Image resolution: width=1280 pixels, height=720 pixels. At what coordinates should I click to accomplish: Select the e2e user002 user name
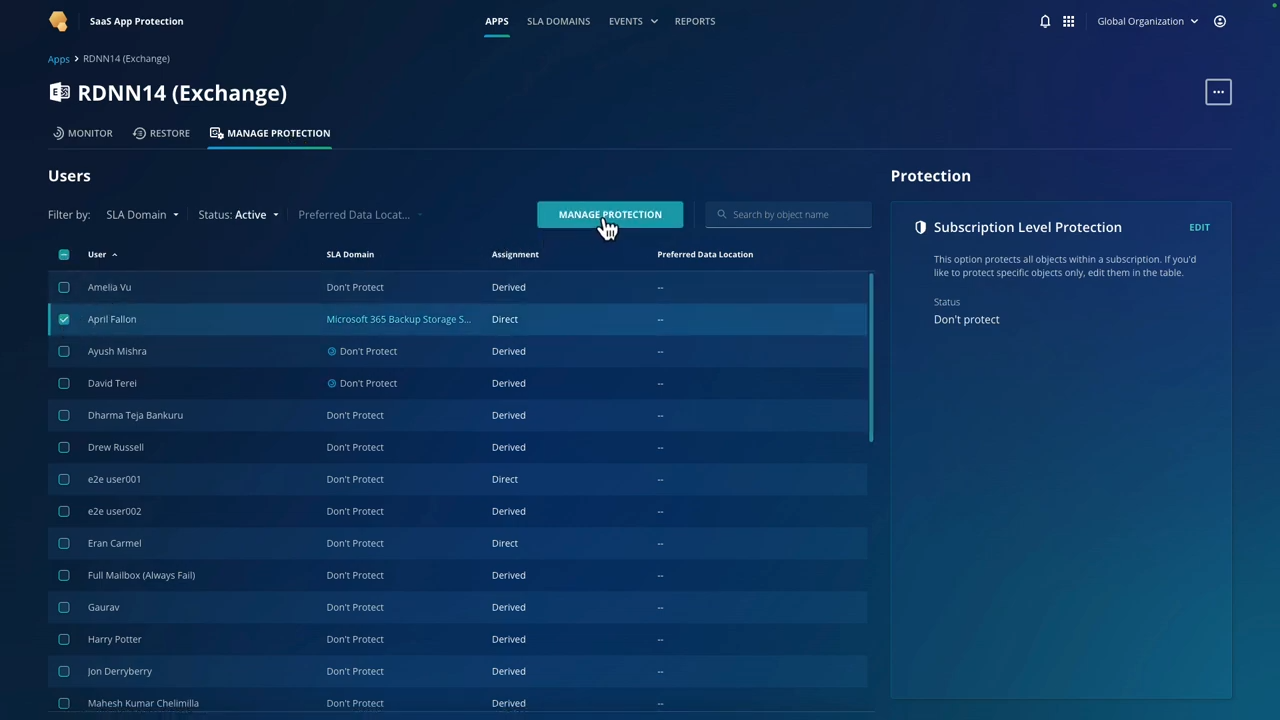(114, 511)
